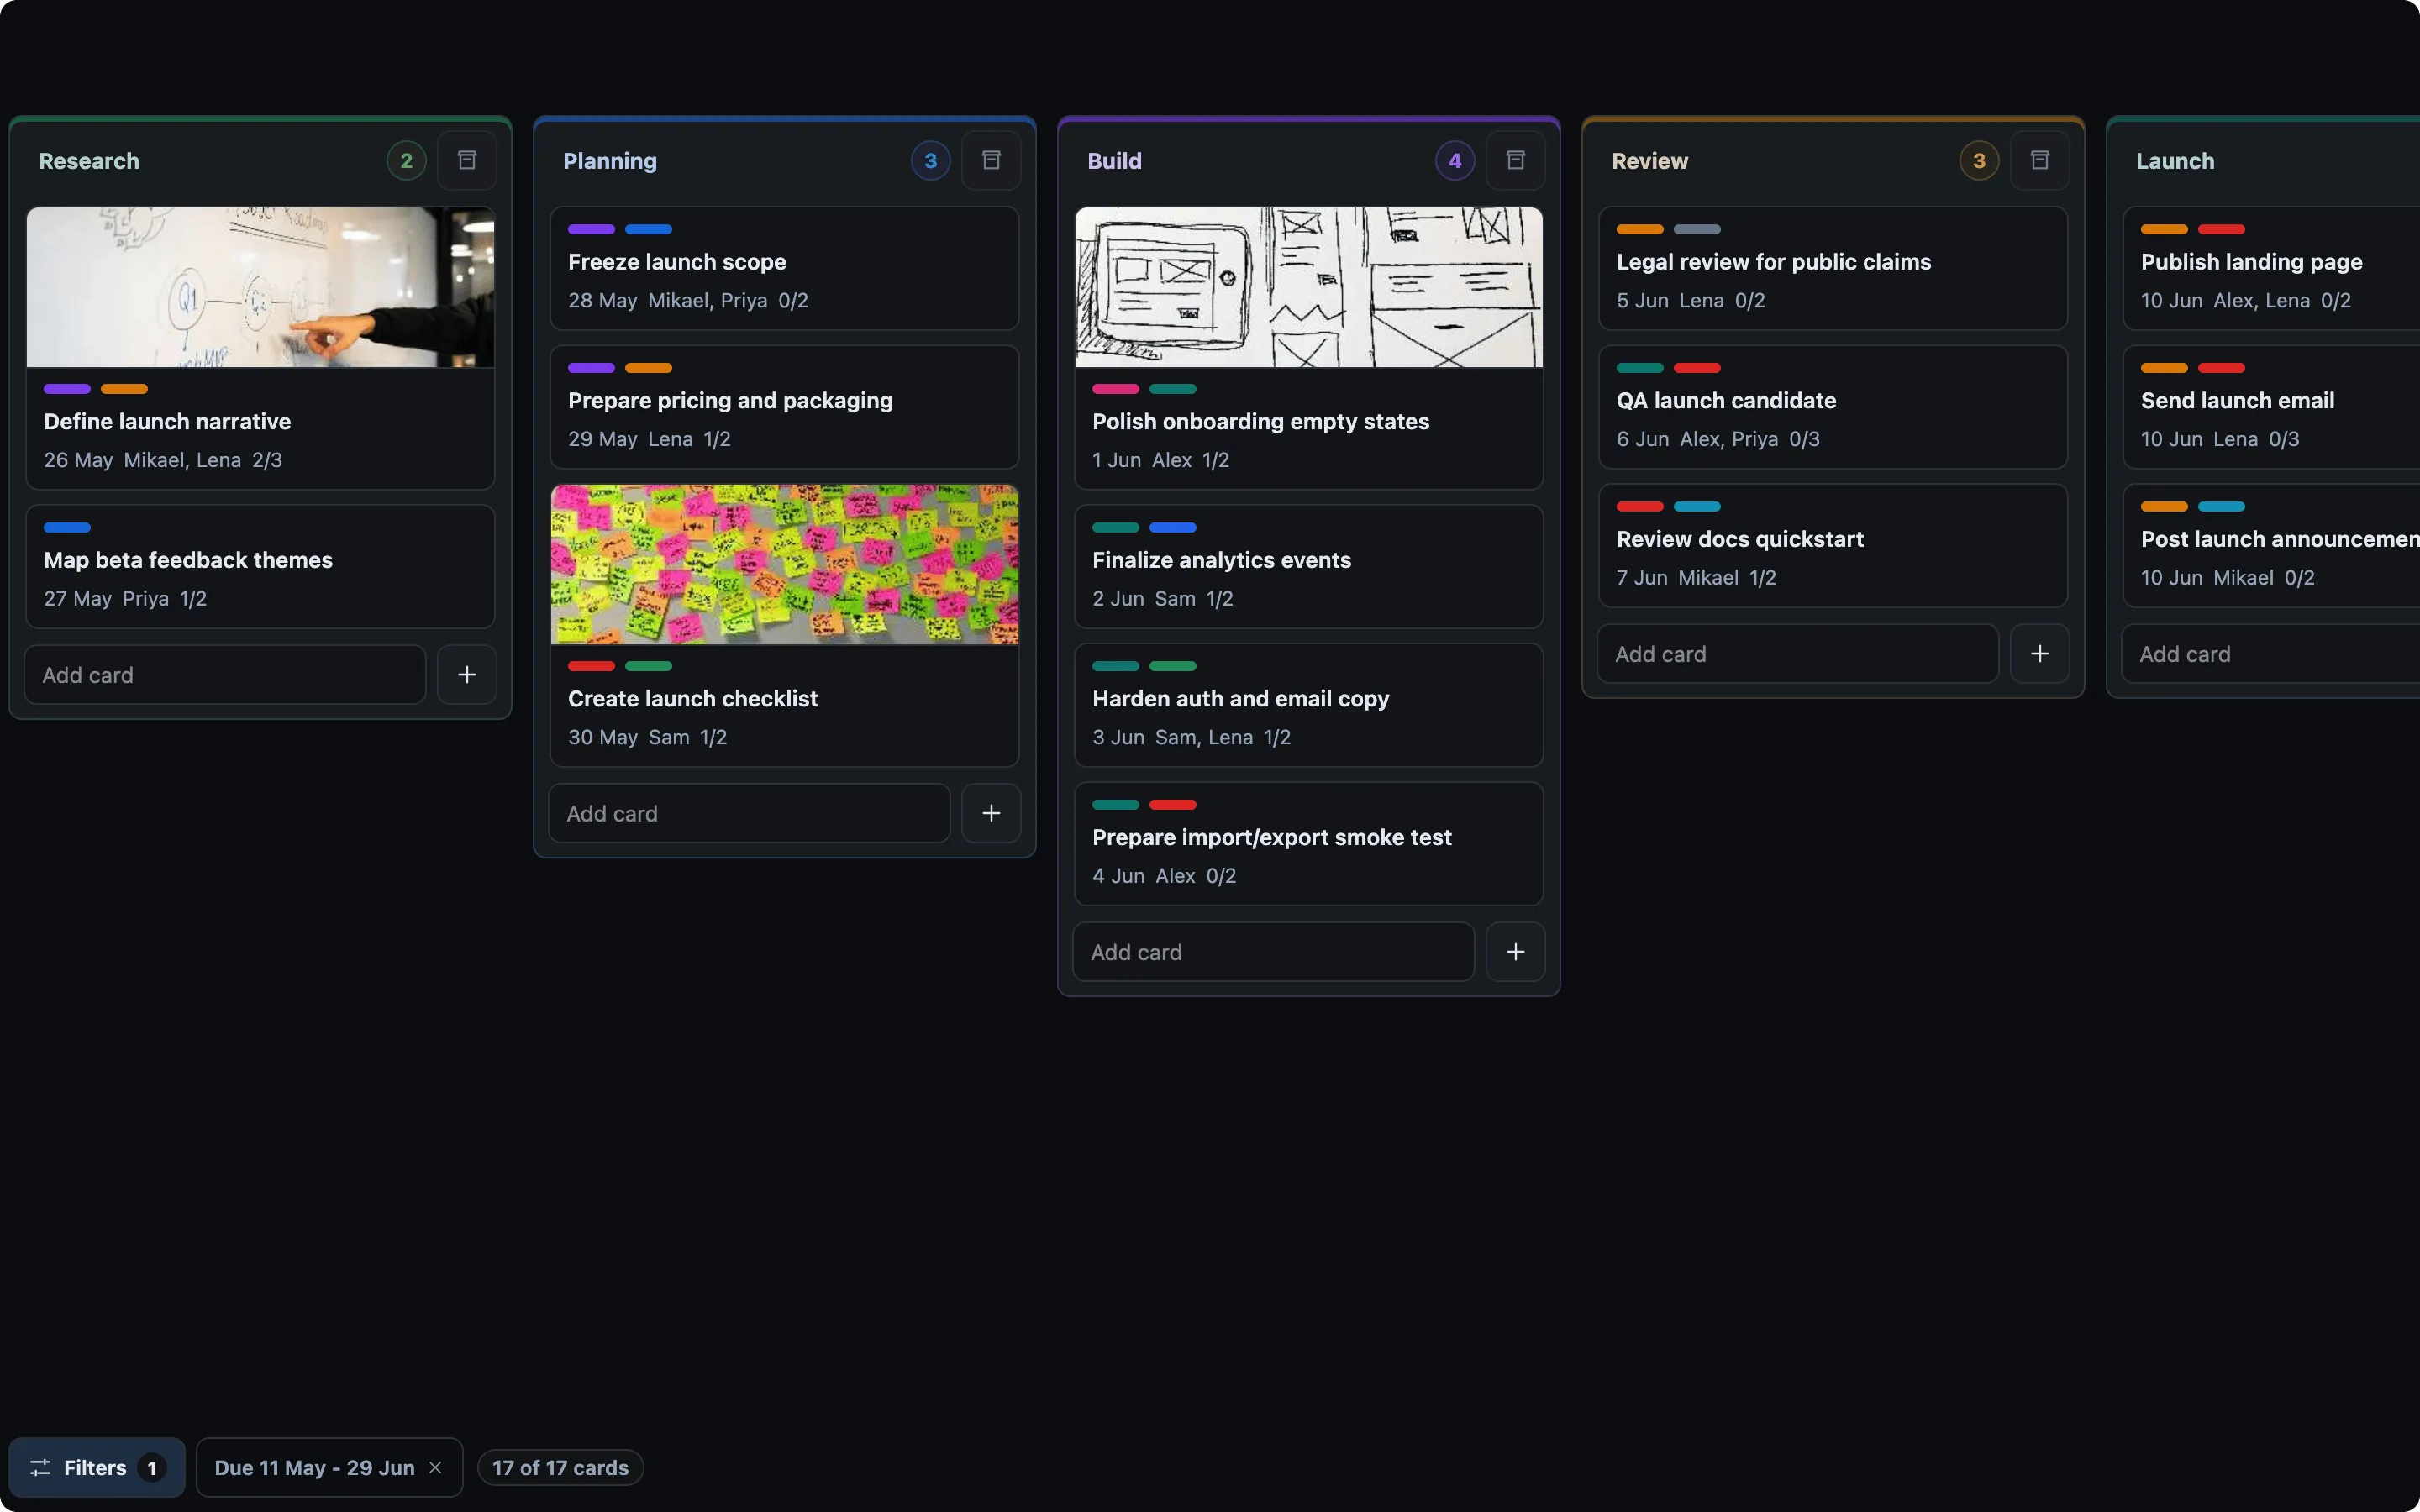The height and width of the screenshot is (1512, 2420).
Task: Open the Filters panel
Action: coord(97,1467)
